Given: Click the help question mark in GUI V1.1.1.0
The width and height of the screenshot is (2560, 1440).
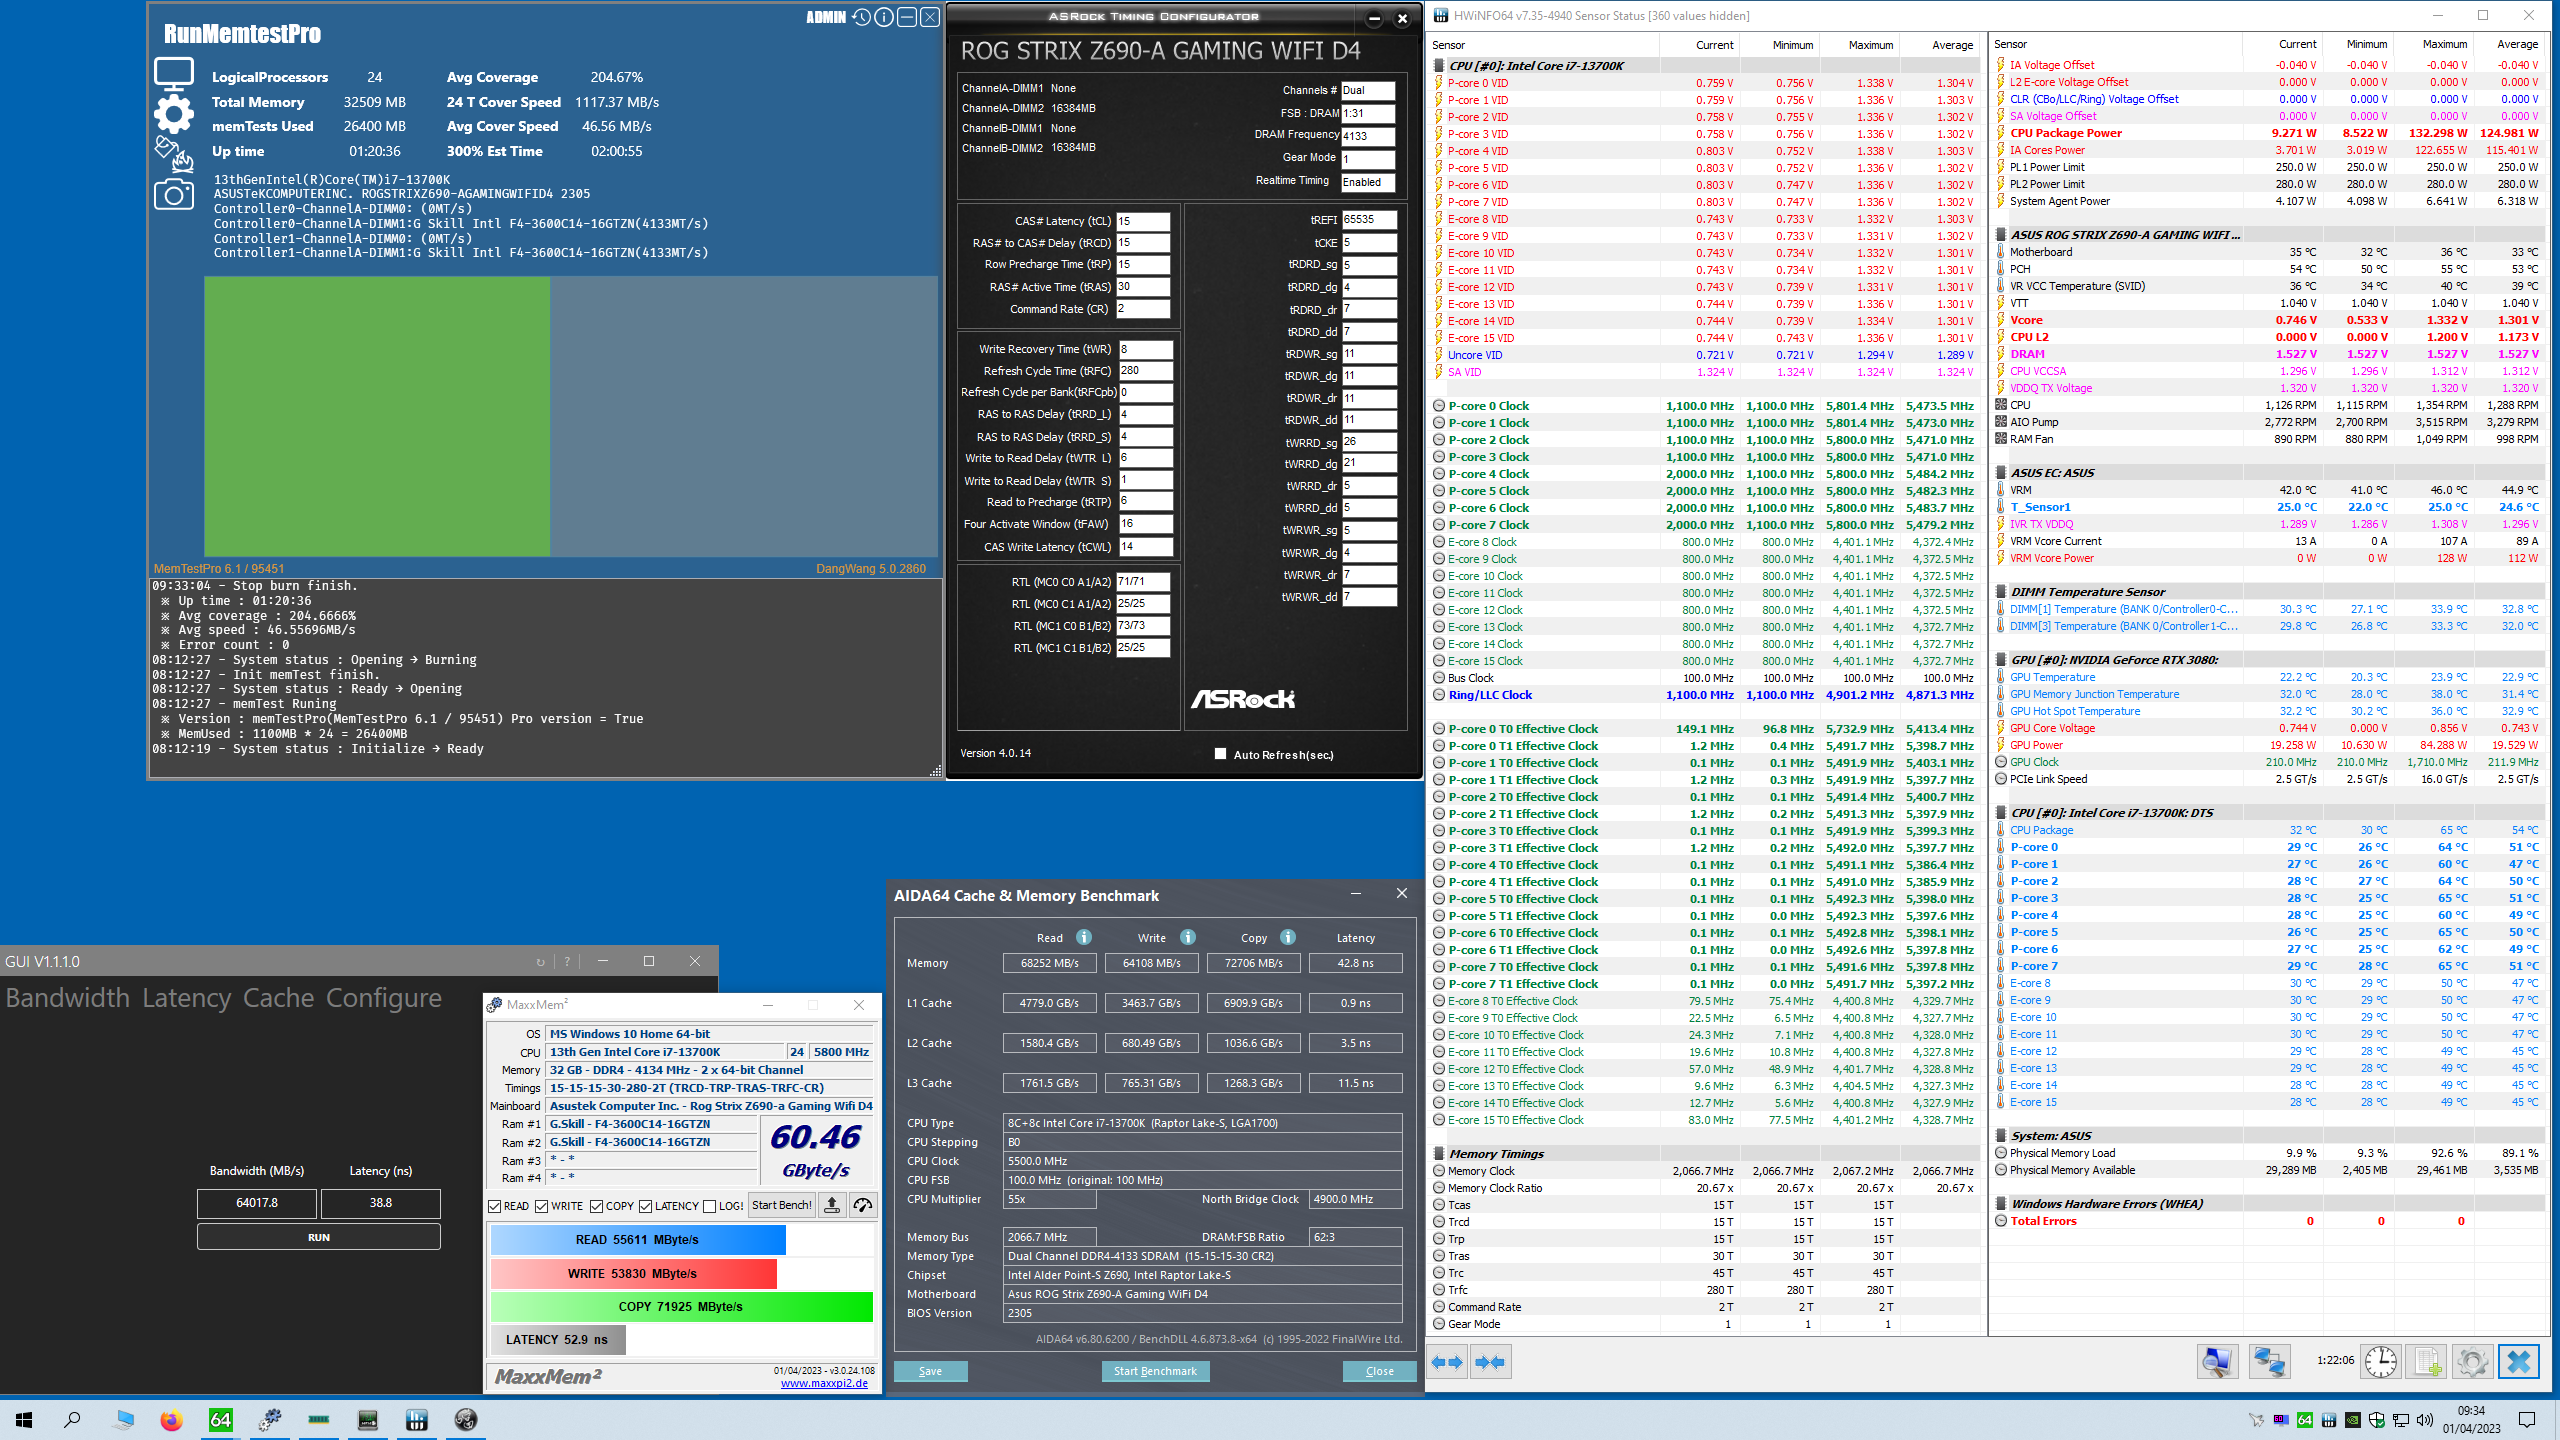Looking at the screenshot, I should point(567,962).
